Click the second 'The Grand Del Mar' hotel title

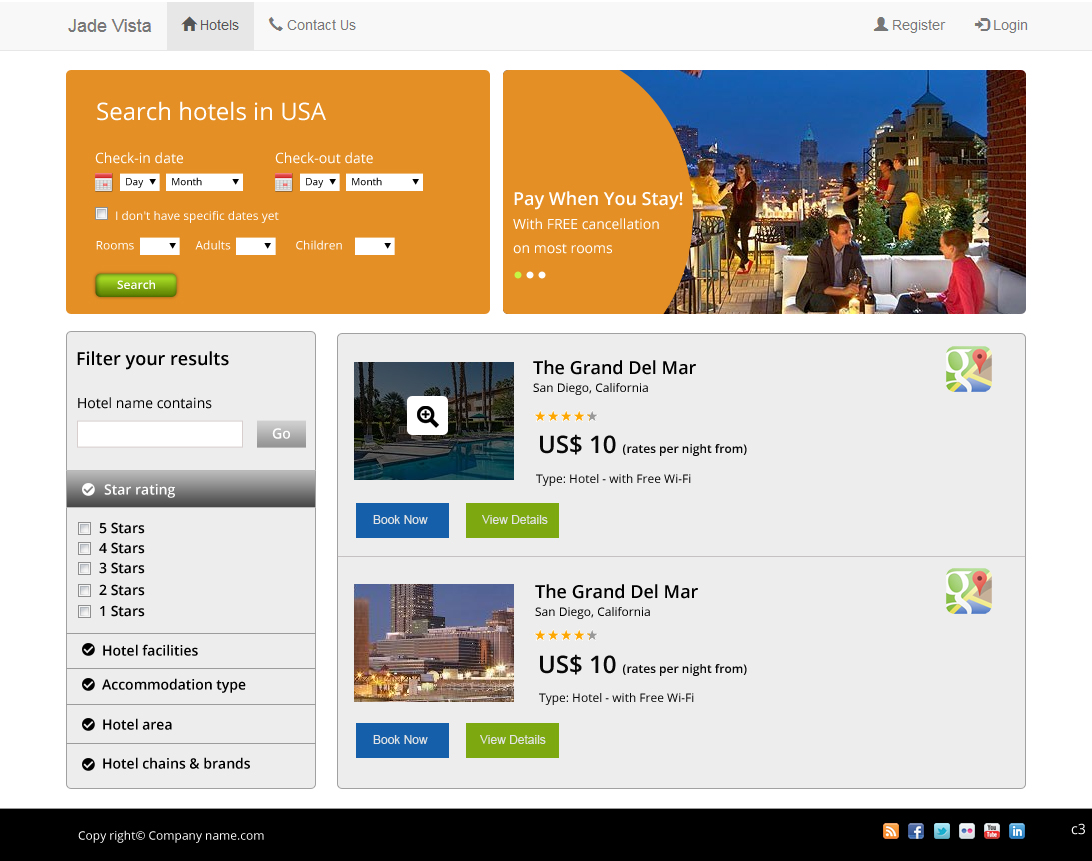[616, 592]
